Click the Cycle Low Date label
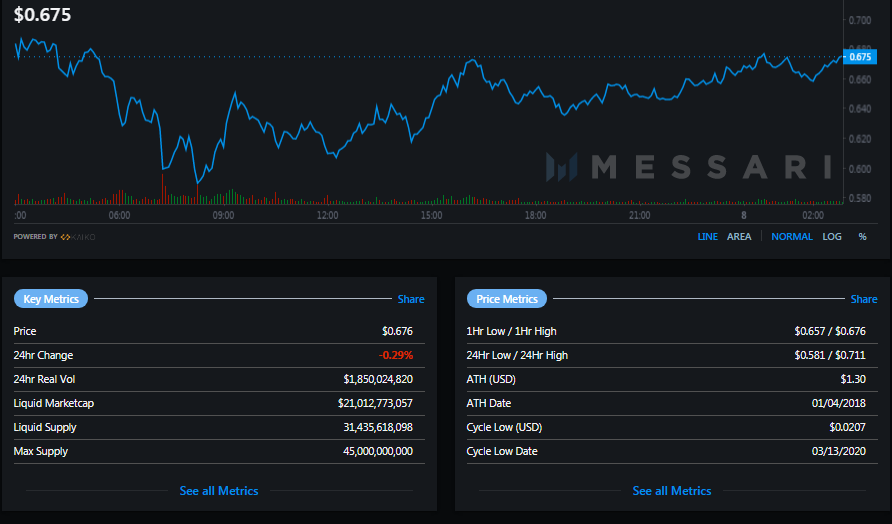892x524 pixels. pyautogui.click(x=502, y=451)
